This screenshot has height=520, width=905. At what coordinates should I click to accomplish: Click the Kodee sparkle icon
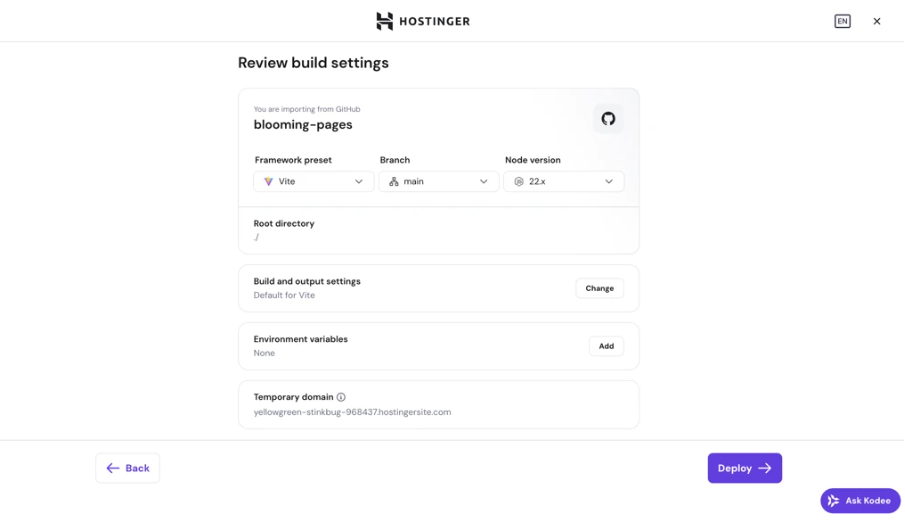[833, 501]
